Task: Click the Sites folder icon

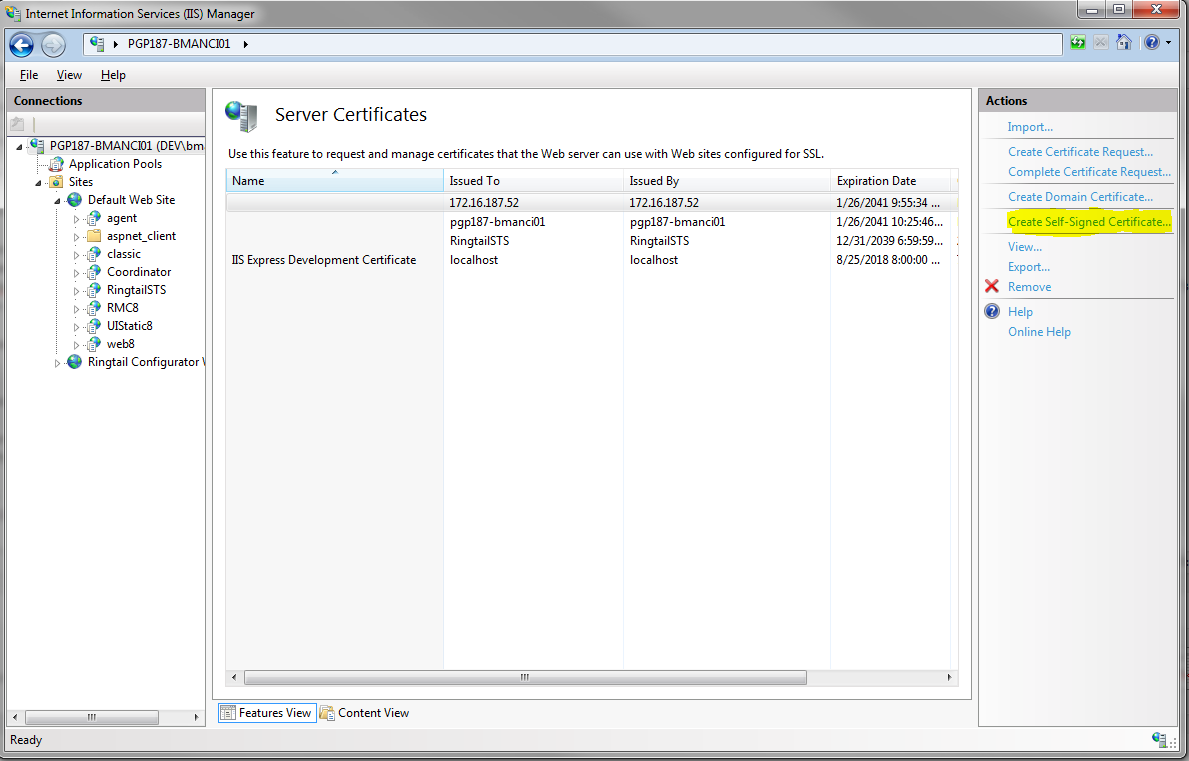Action: 56,182
